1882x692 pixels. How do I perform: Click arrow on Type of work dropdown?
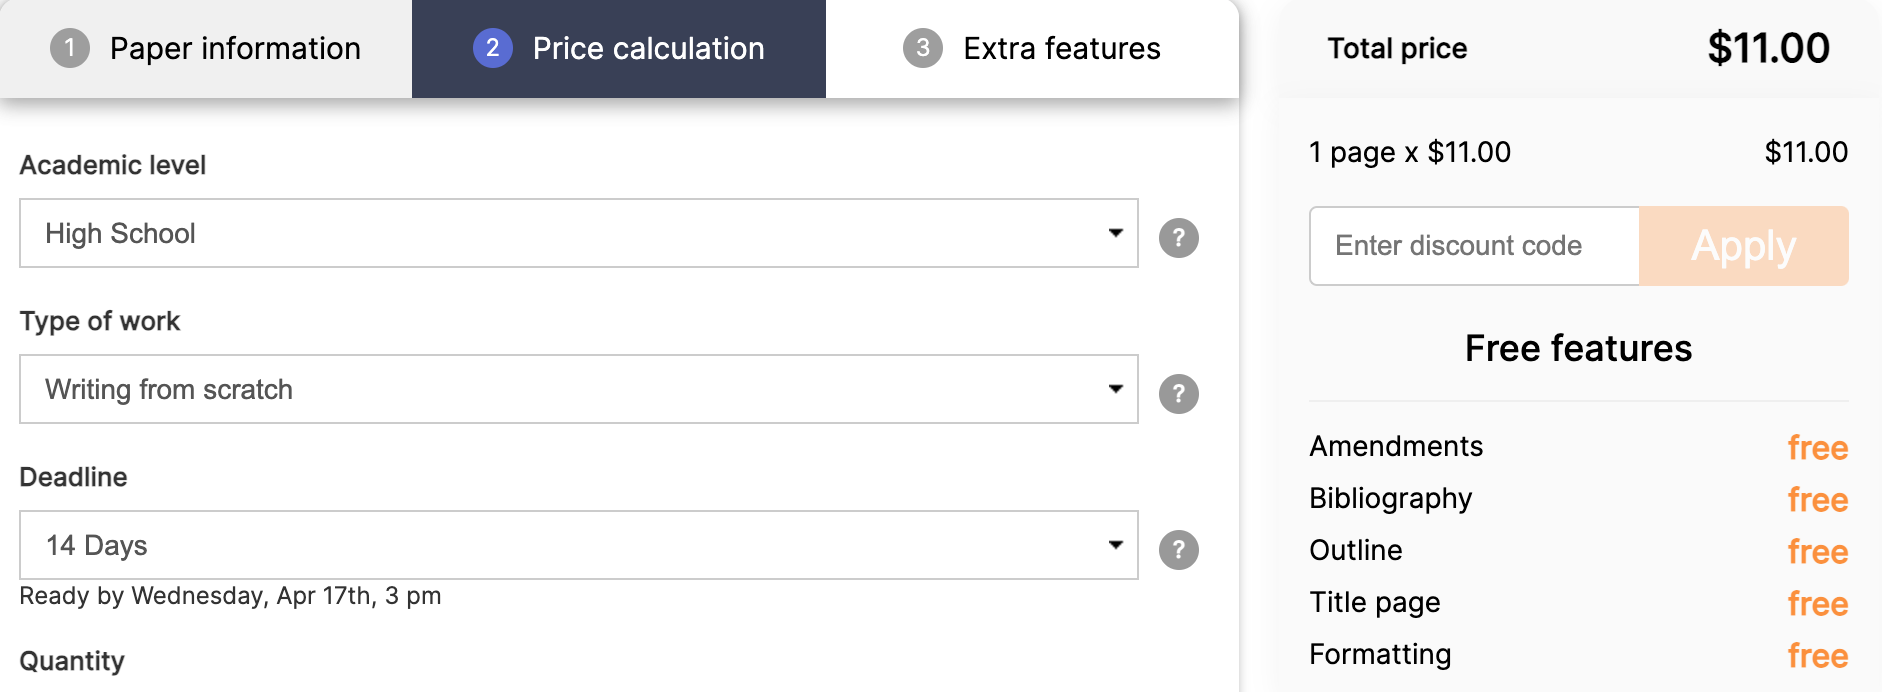[x=1116, y=389]
